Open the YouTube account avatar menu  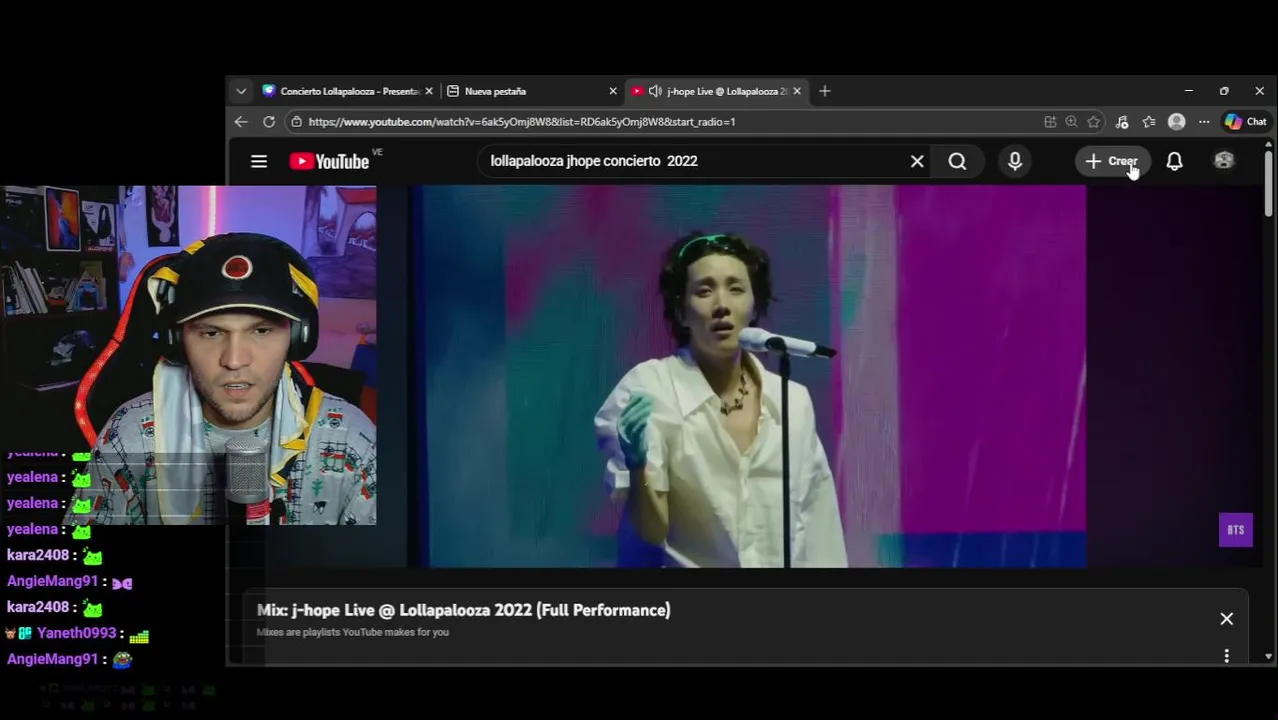pyautogui.click(x=1224, y=161)
